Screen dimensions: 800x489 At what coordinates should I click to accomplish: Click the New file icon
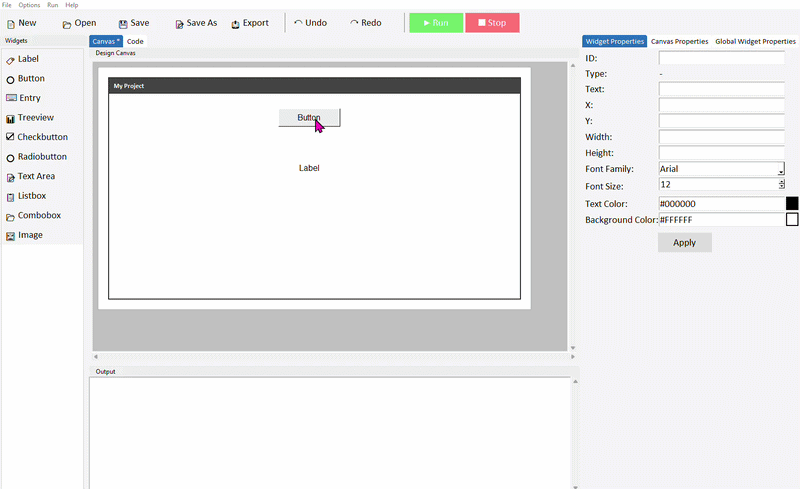[11, 23]
